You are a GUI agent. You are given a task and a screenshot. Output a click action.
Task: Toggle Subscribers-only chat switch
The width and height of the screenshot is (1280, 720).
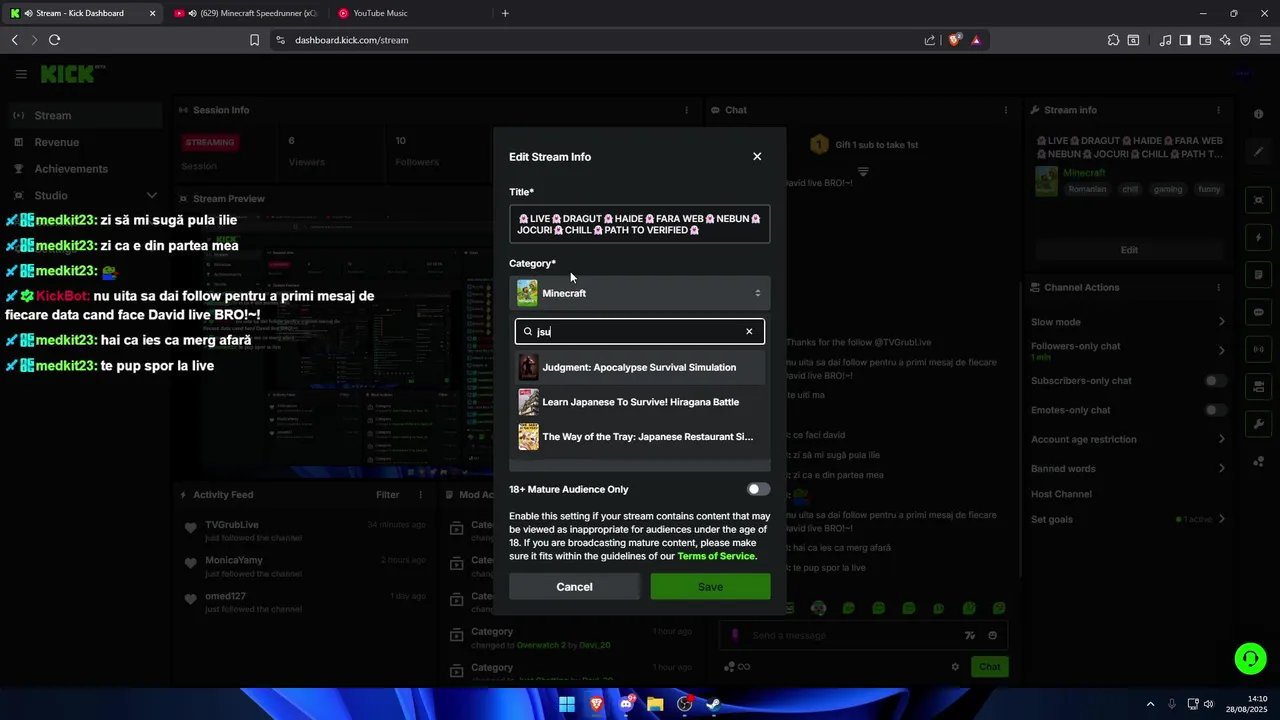click(x=1215, y=381)
